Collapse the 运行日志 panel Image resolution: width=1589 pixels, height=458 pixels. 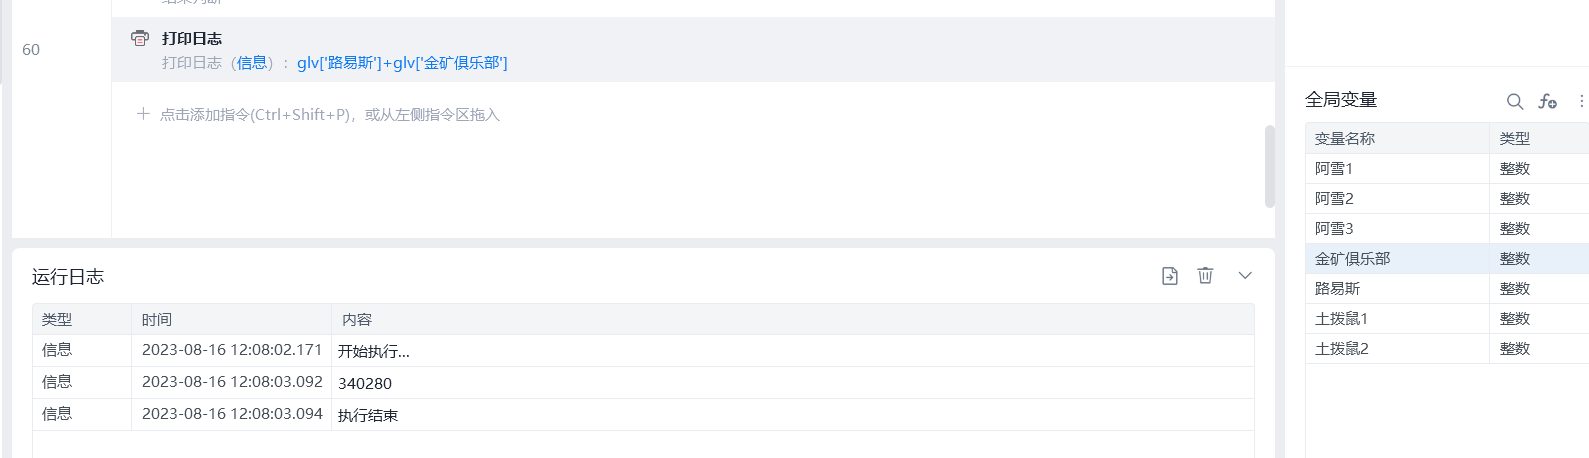click(1245, 276)
